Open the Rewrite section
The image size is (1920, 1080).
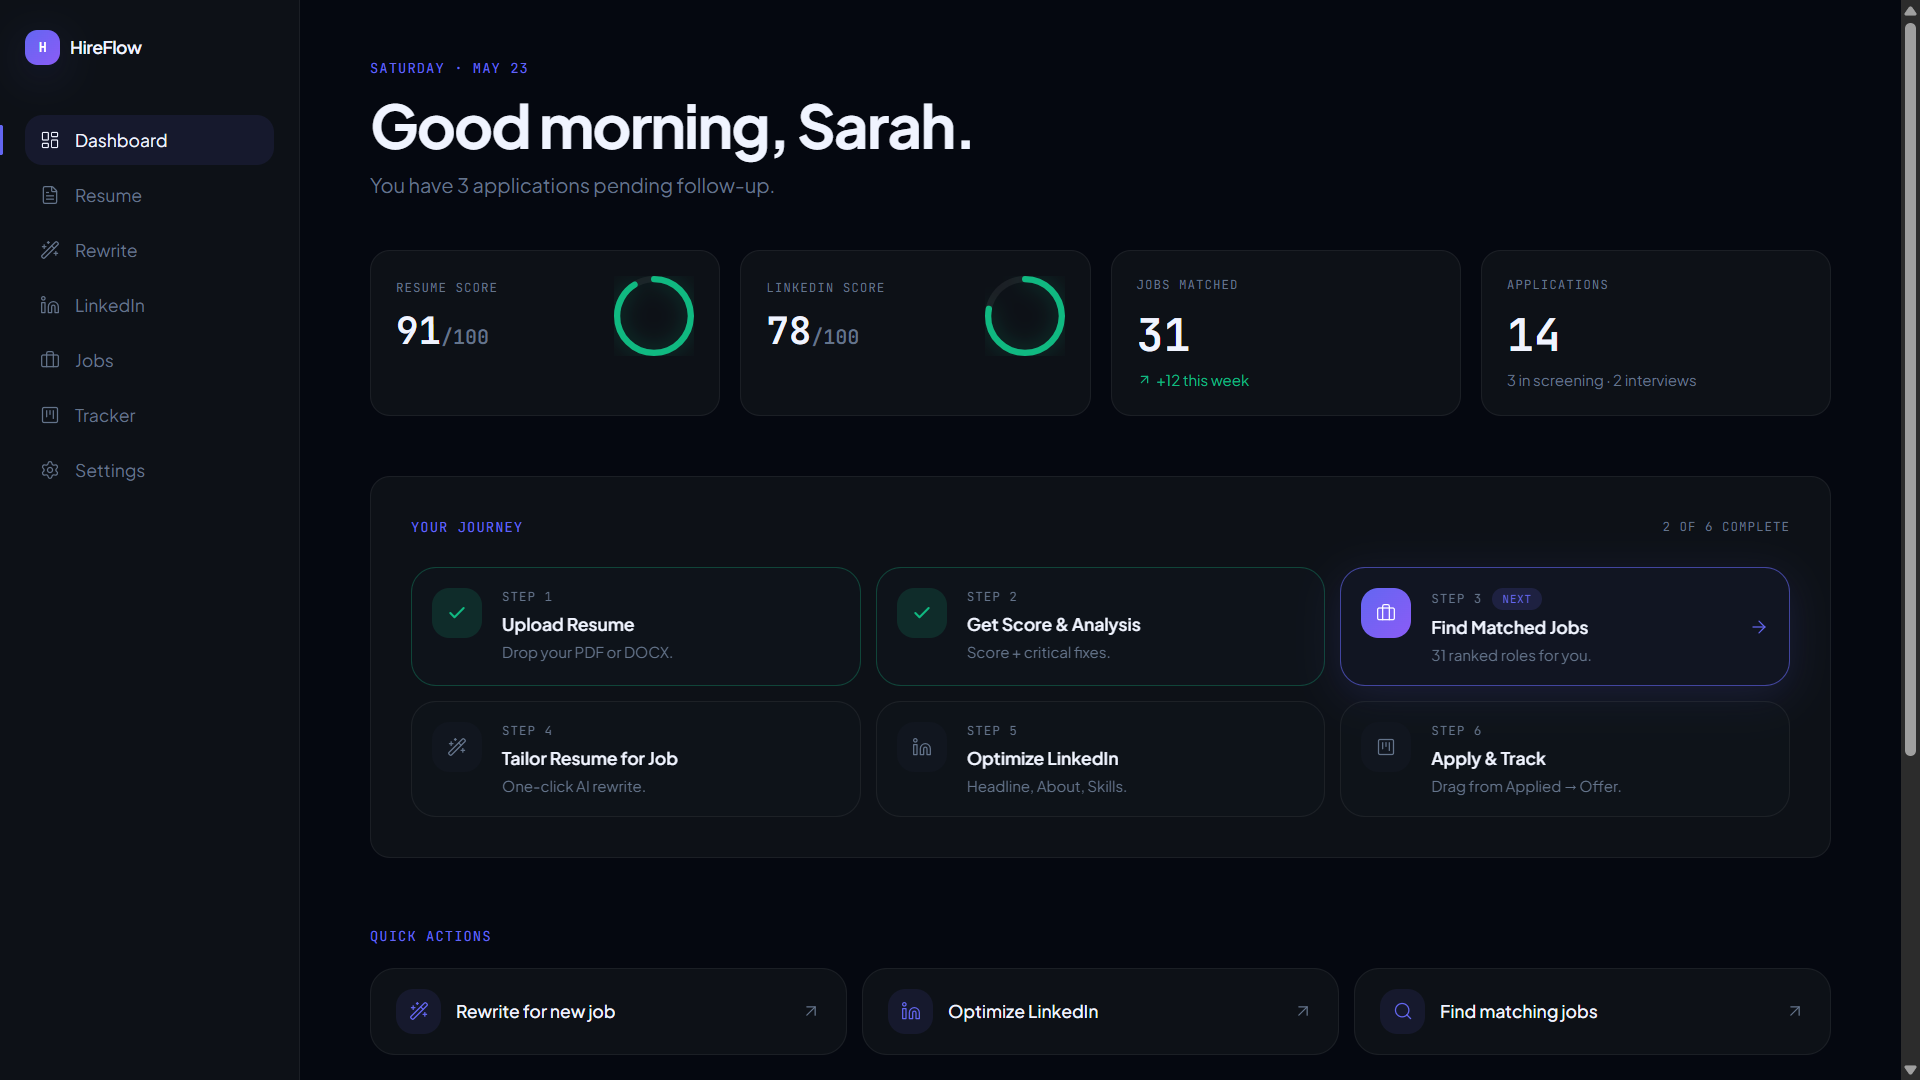tap(149, 250)
